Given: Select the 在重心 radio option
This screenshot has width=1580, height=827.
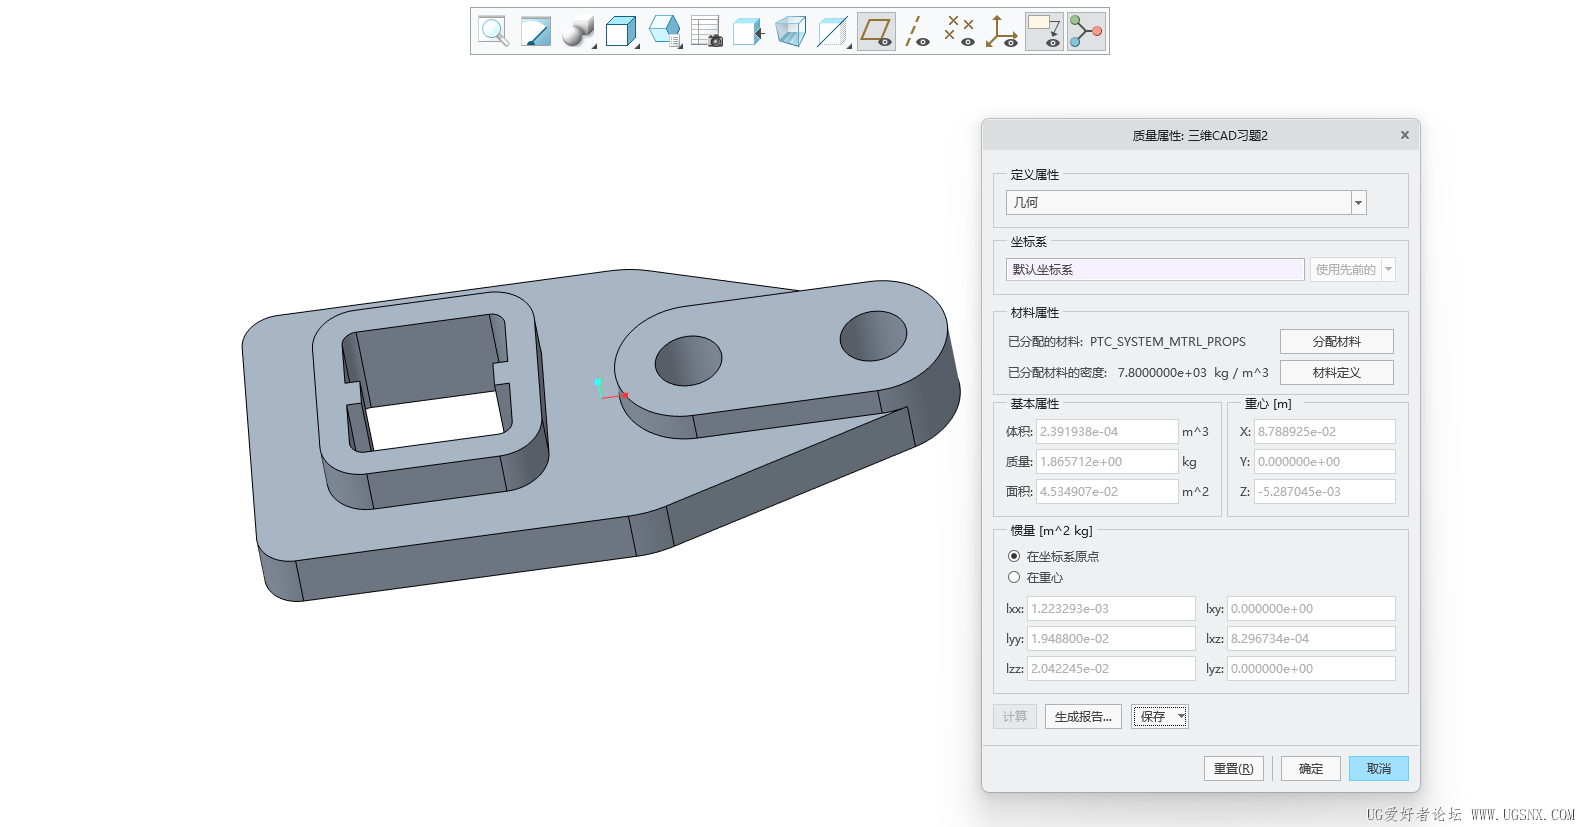Looking at the screenshot, I should tap(1014, 577).
